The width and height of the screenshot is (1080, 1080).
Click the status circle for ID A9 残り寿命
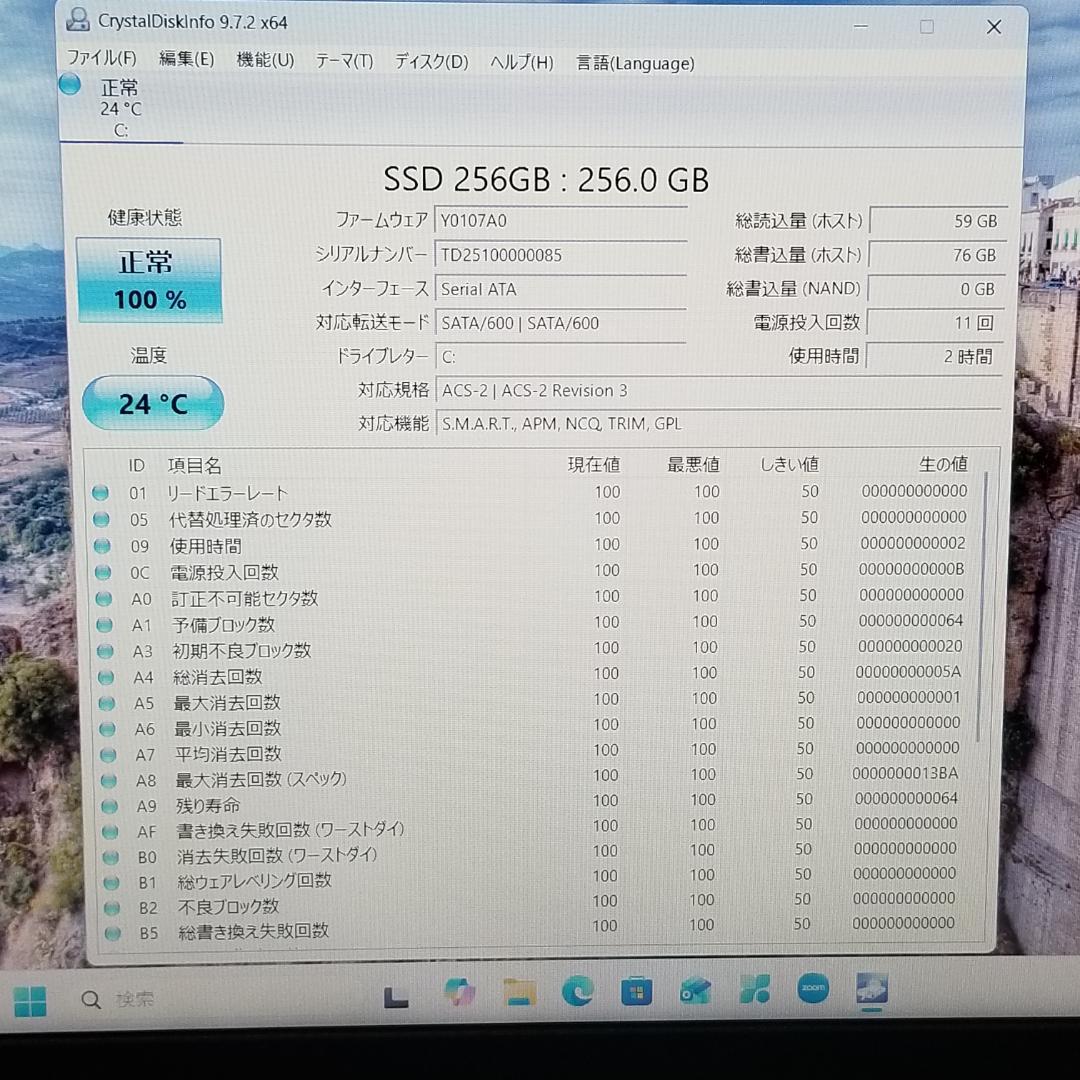coord(109,806)
